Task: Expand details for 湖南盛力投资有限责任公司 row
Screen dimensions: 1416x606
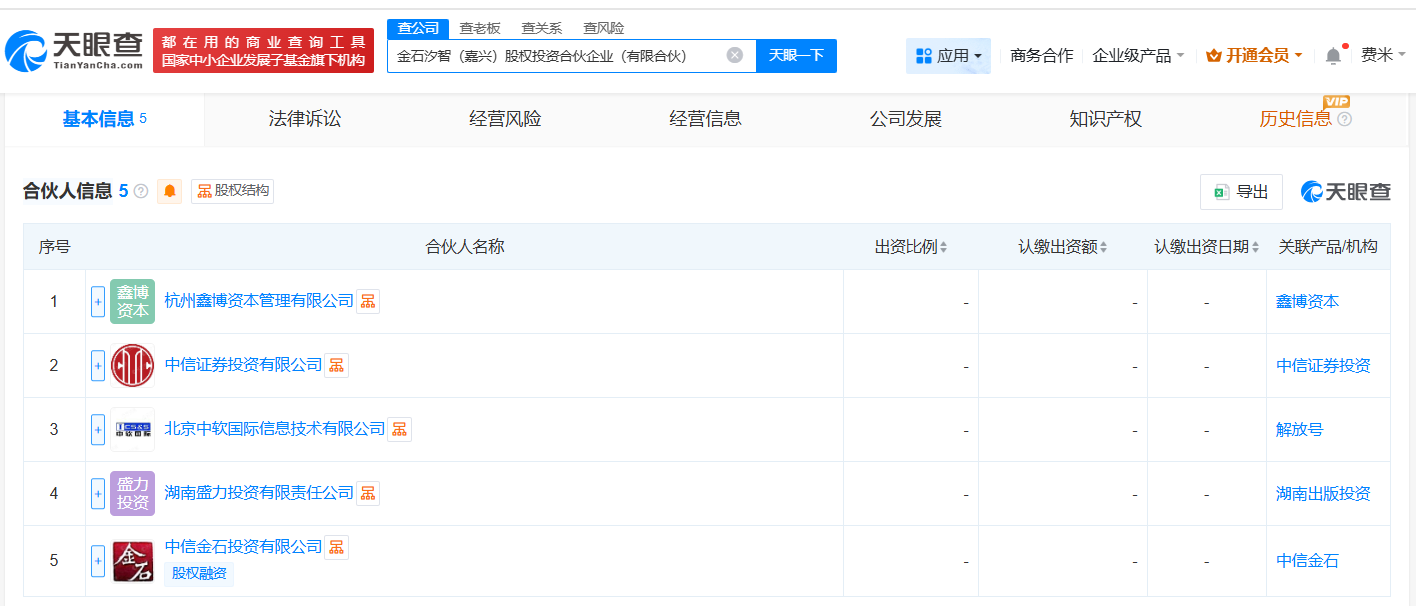Action: 97,493
